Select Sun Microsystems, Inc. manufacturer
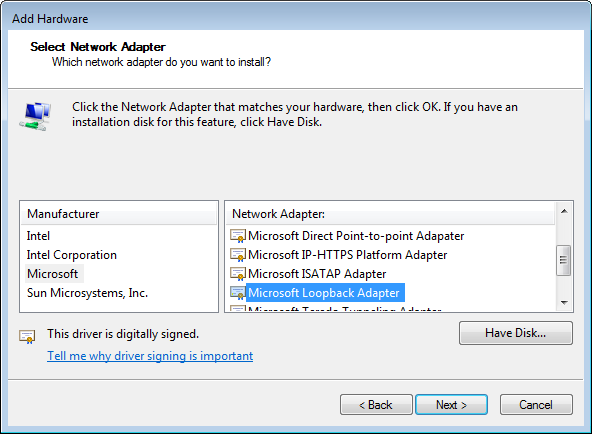 (87, 293)
